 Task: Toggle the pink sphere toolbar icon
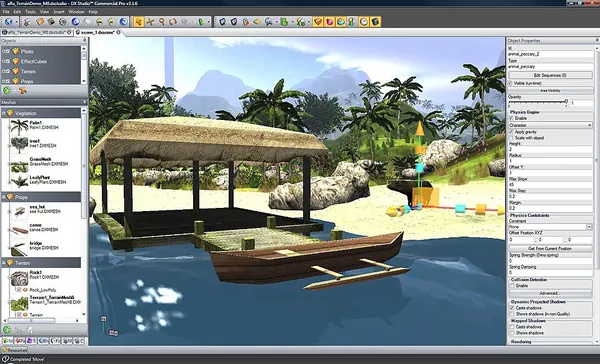tap(329, 22)
